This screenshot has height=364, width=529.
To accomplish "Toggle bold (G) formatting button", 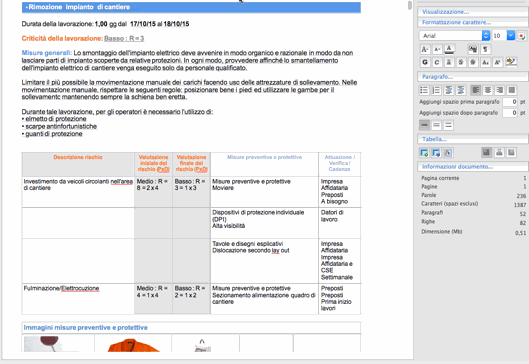I will point(425,62).
